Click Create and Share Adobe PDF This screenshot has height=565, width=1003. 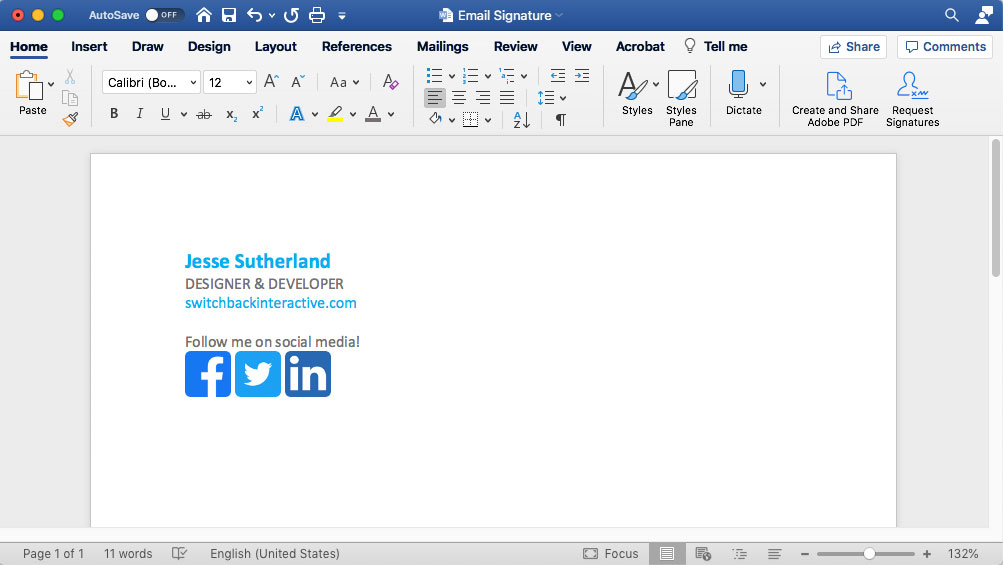tap(835, 98)
